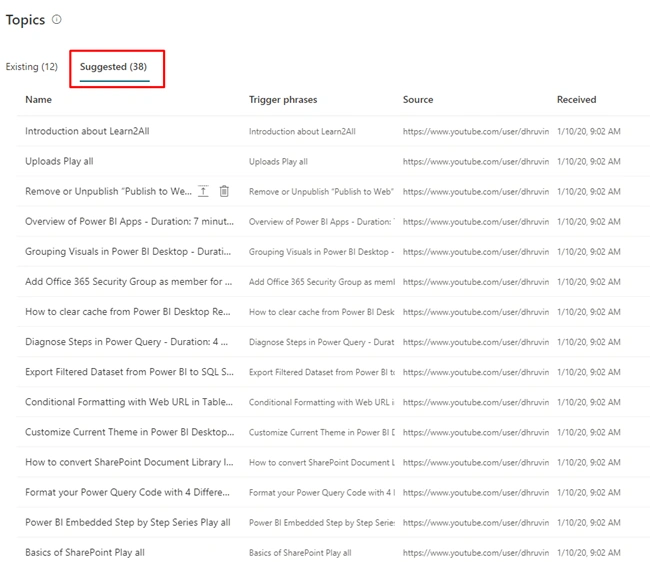Open Grouping Visuals in Power BI Desktop topic

[128, 252]
